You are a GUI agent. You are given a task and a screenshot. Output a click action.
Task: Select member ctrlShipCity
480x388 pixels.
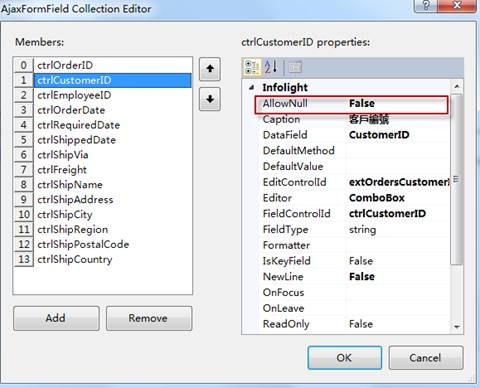(103, 215)
